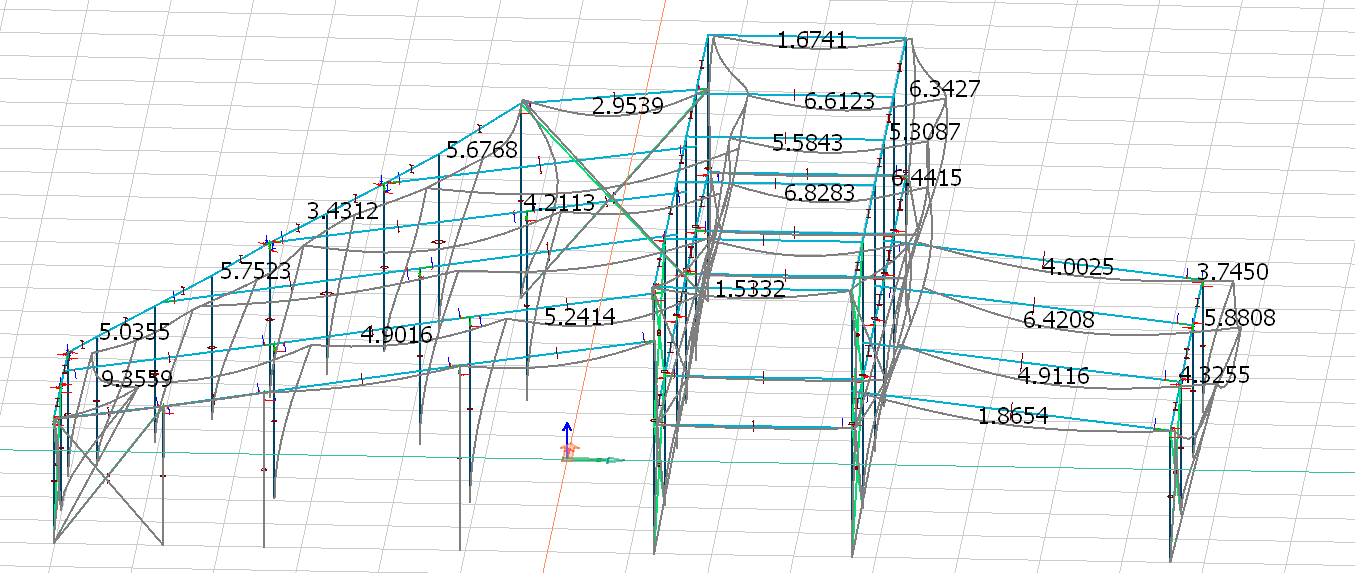Select the 6.4208 value label
The height and width of the screenshot is (573, 1355).
pos(1059,320)
